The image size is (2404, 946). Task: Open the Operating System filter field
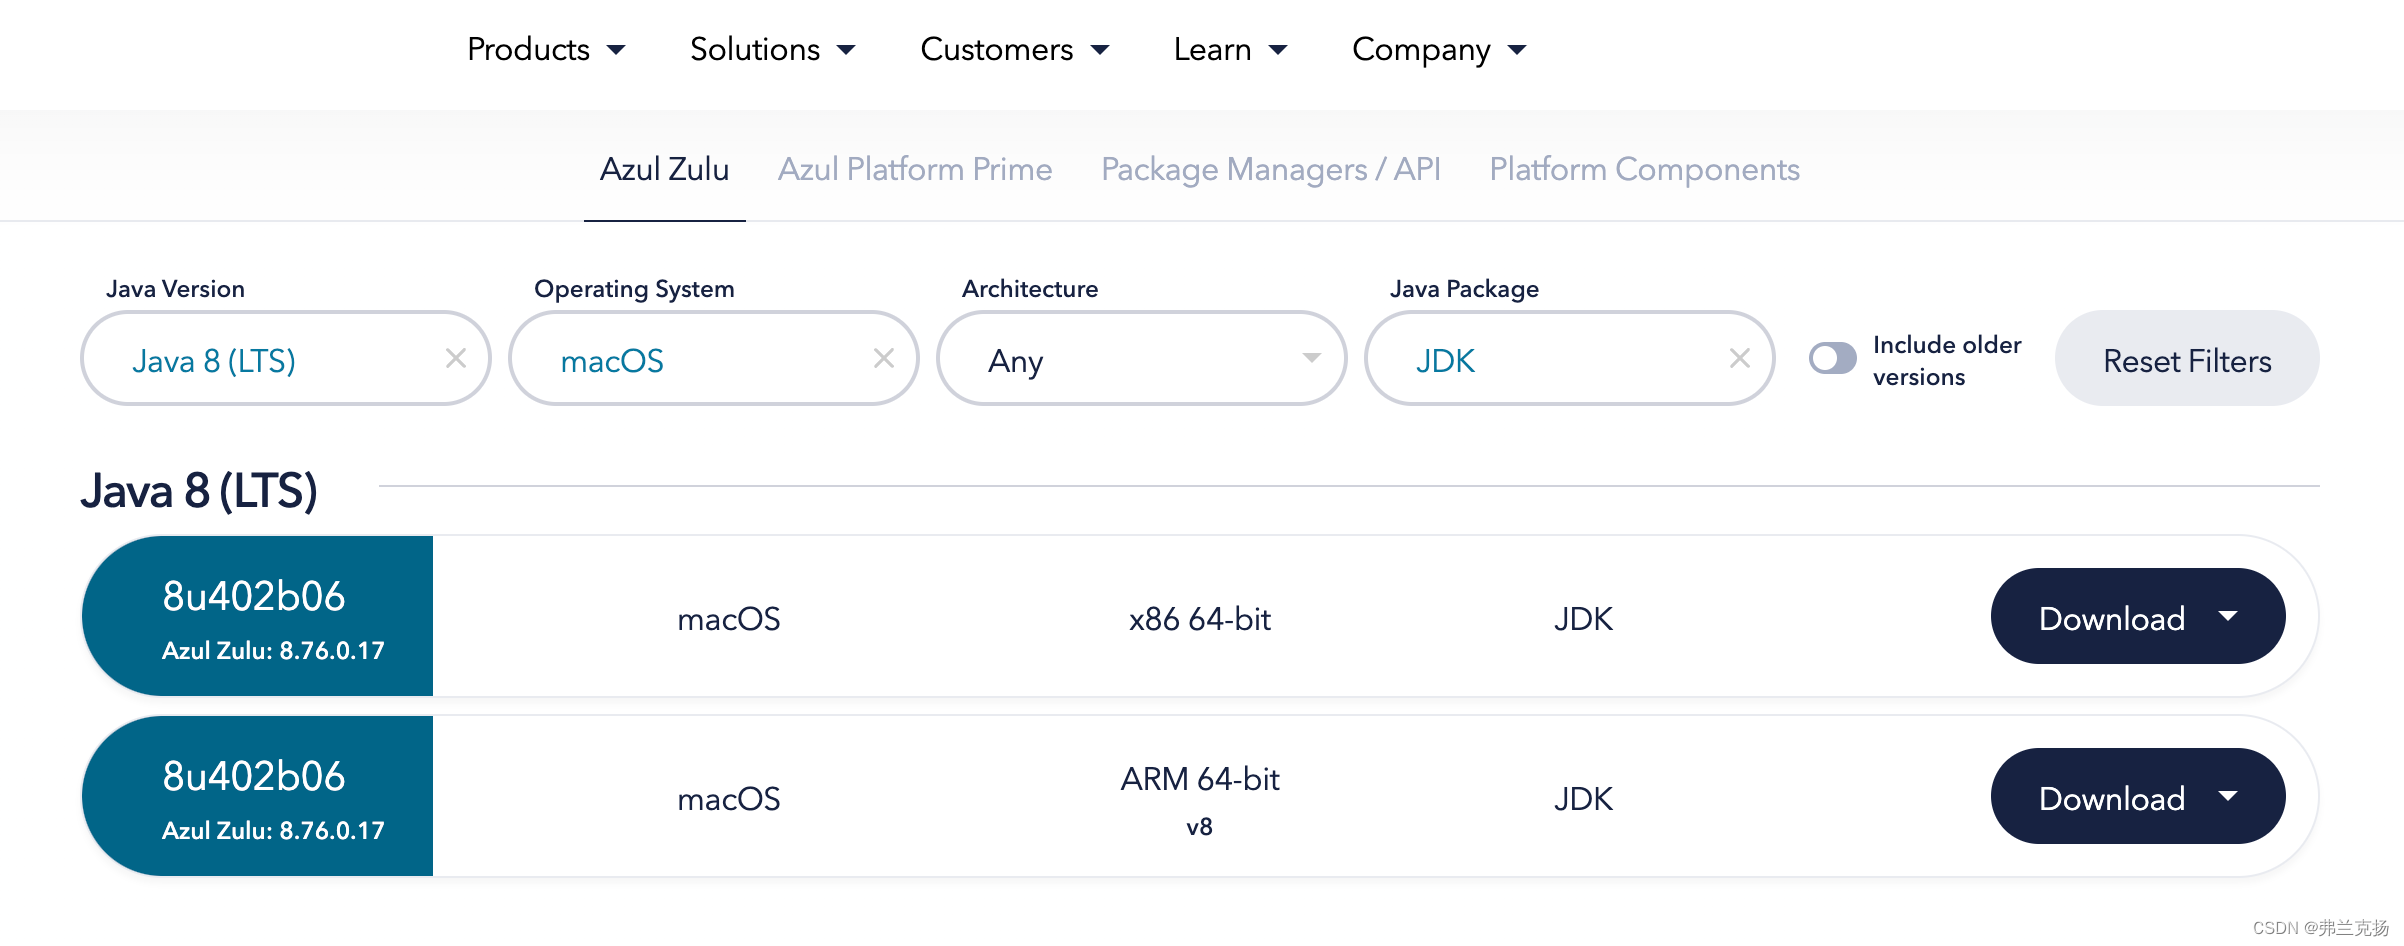point(713,358)
